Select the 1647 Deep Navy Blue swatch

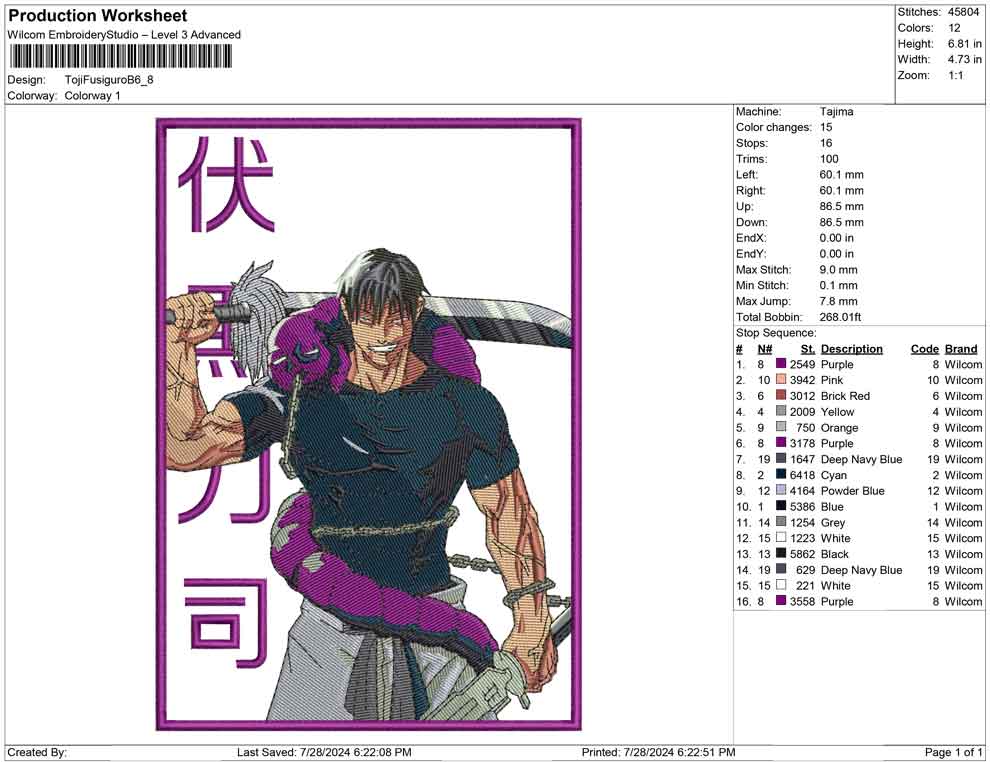[781, 458]
